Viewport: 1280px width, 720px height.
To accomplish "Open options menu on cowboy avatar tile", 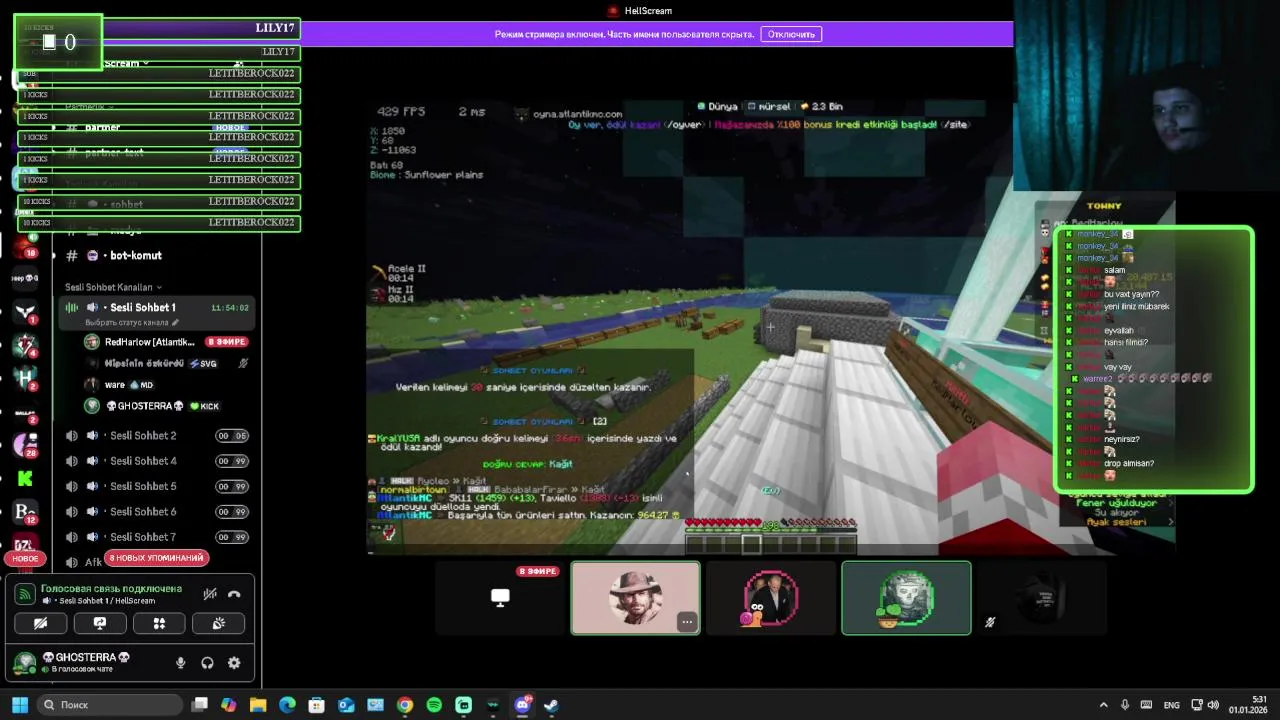I will (x=687, y=622).
